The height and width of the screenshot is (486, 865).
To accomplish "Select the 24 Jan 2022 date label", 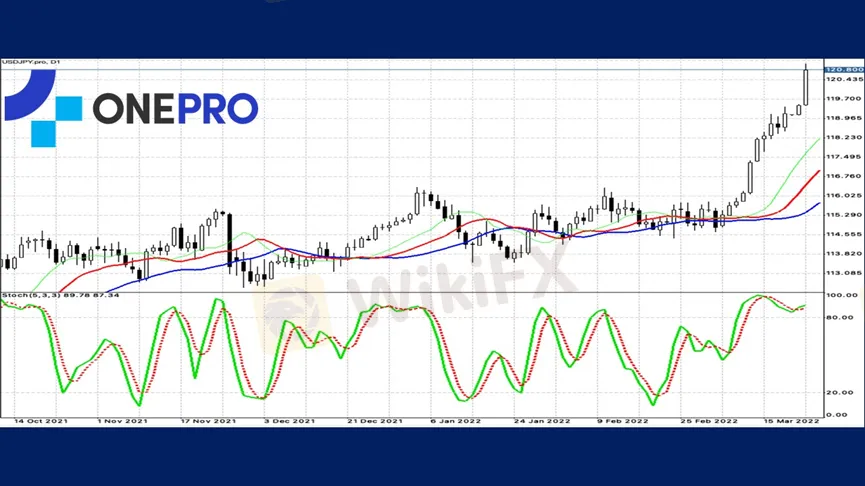I will pos(542,421).
